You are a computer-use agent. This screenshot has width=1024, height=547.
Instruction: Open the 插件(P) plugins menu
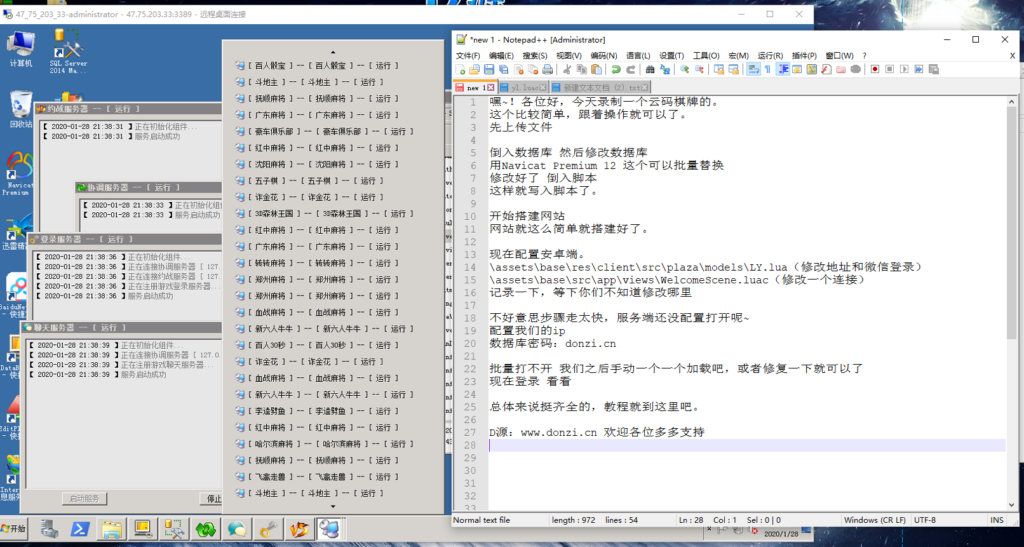pos(804,56)
